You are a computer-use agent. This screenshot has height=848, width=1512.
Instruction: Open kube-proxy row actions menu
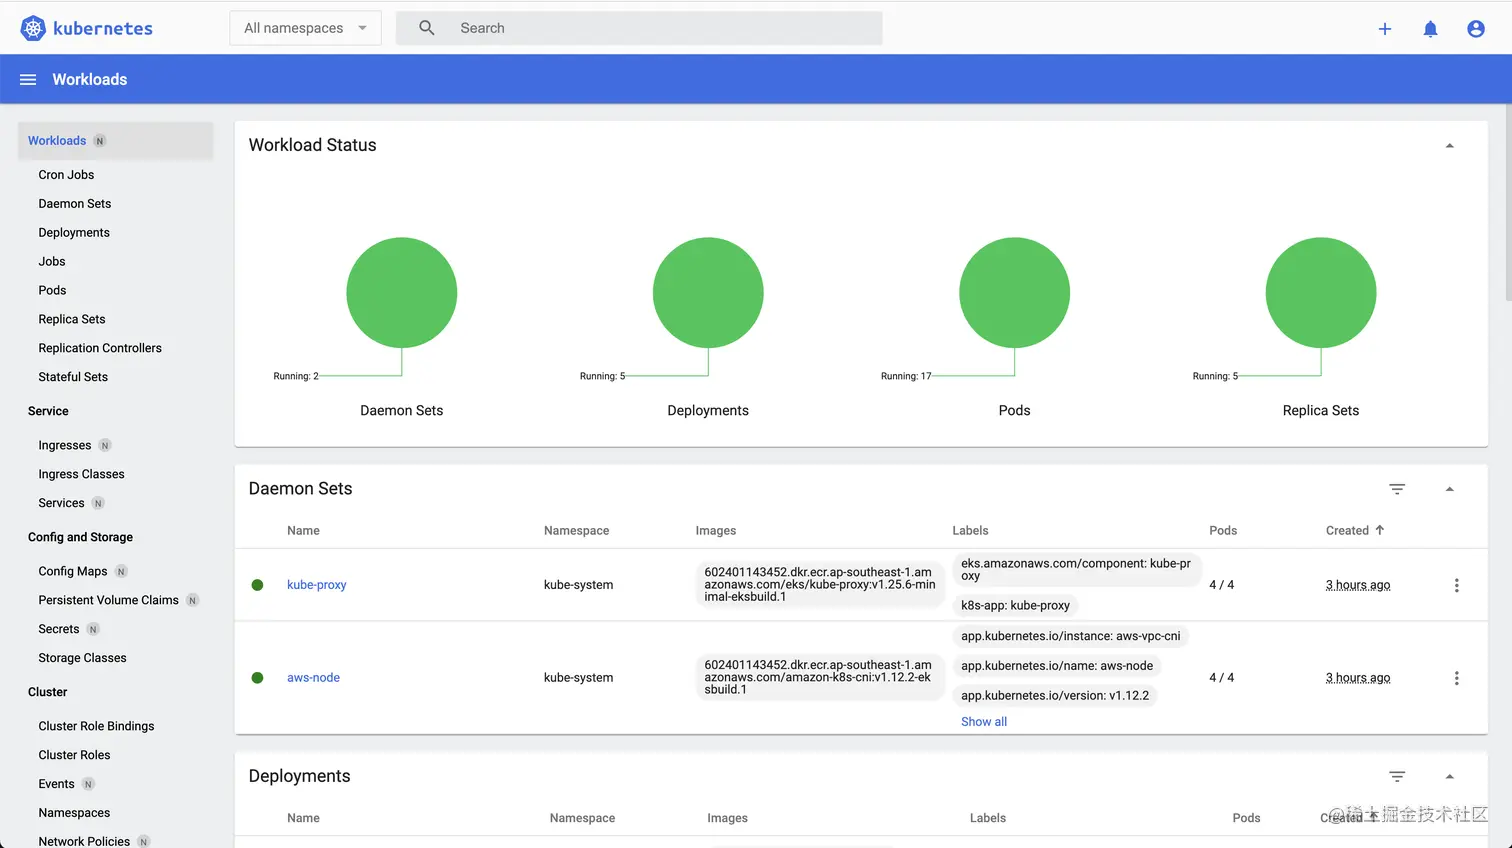click(1456, 585)
